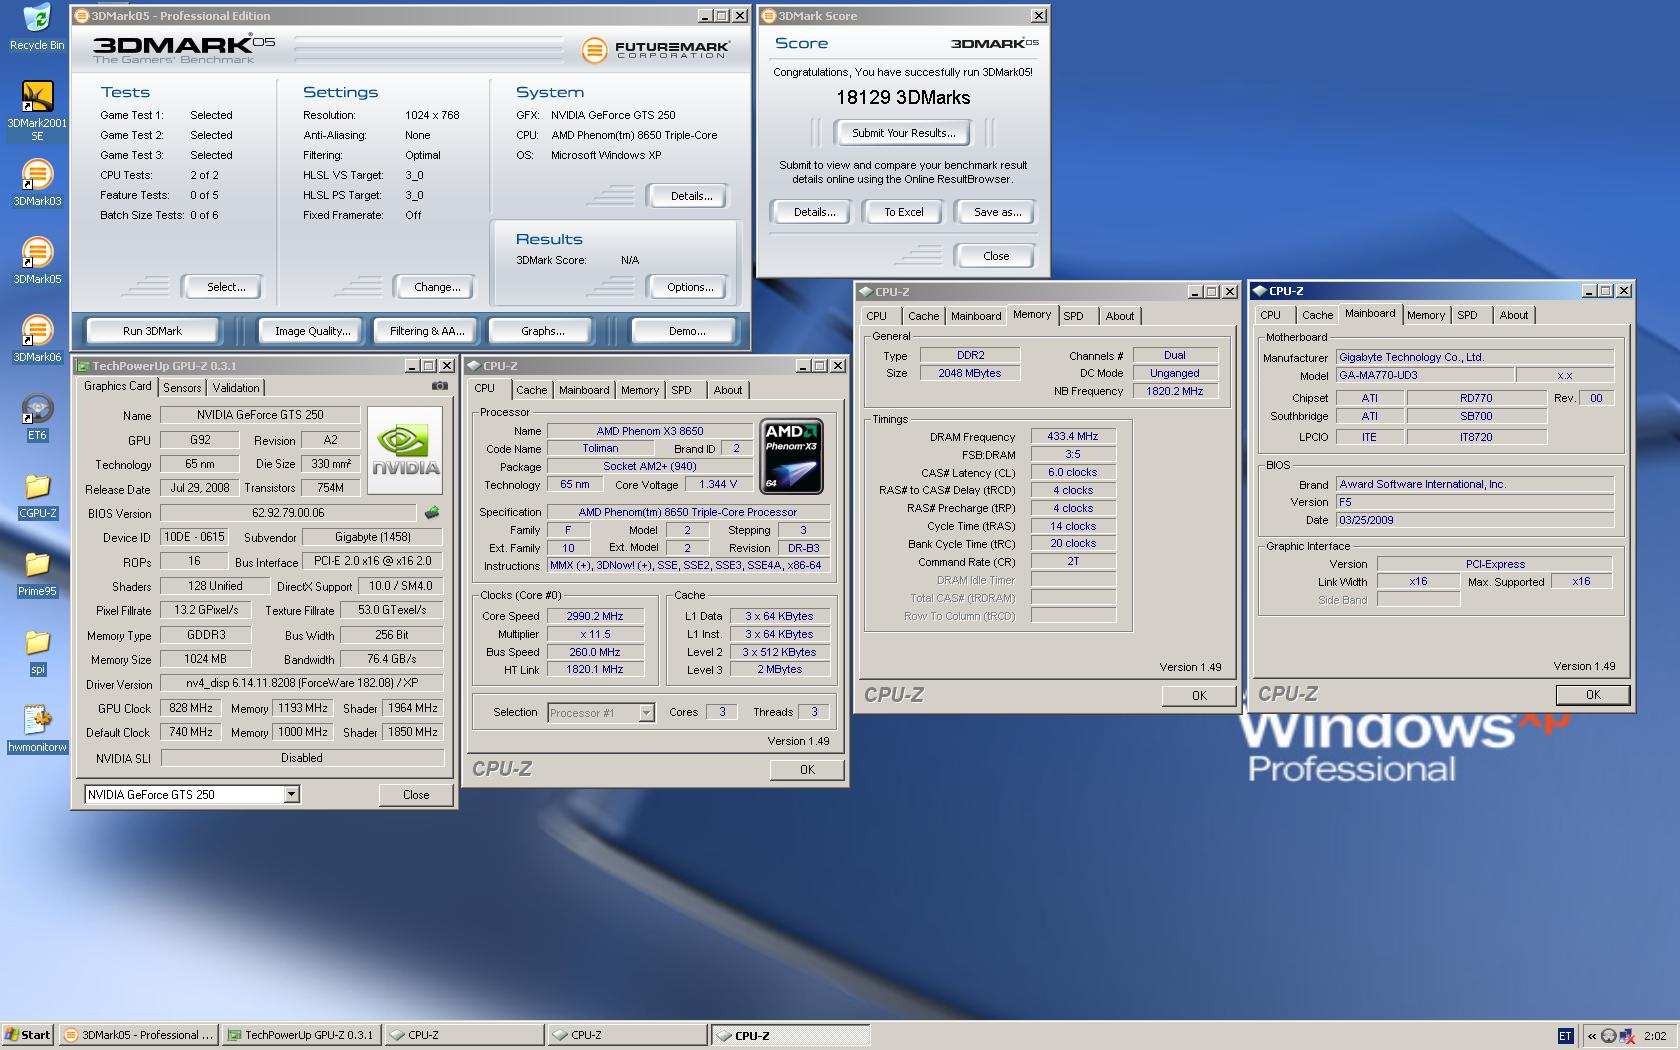Click the GPU-Z BIOS save chip icon
Screen dimensions: 1680x1050
point(432,513)
